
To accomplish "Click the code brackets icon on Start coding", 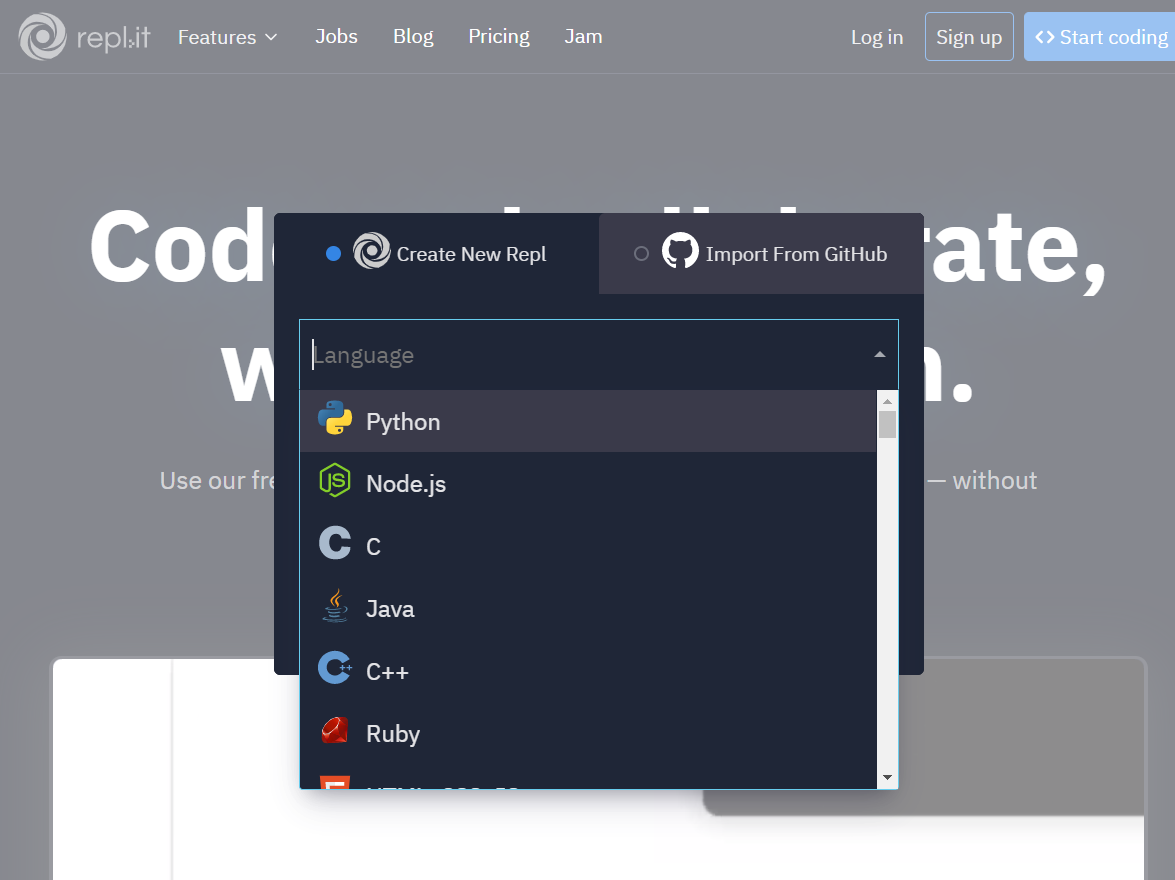I will tap(1045, 37).
